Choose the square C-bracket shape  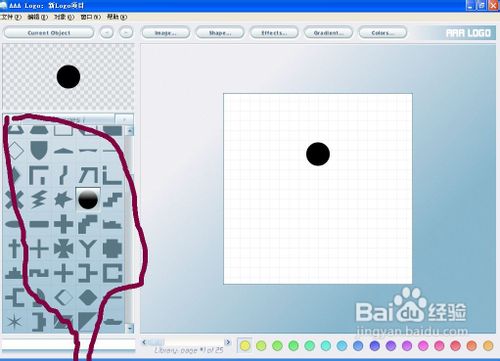click(x=112, y=273)
